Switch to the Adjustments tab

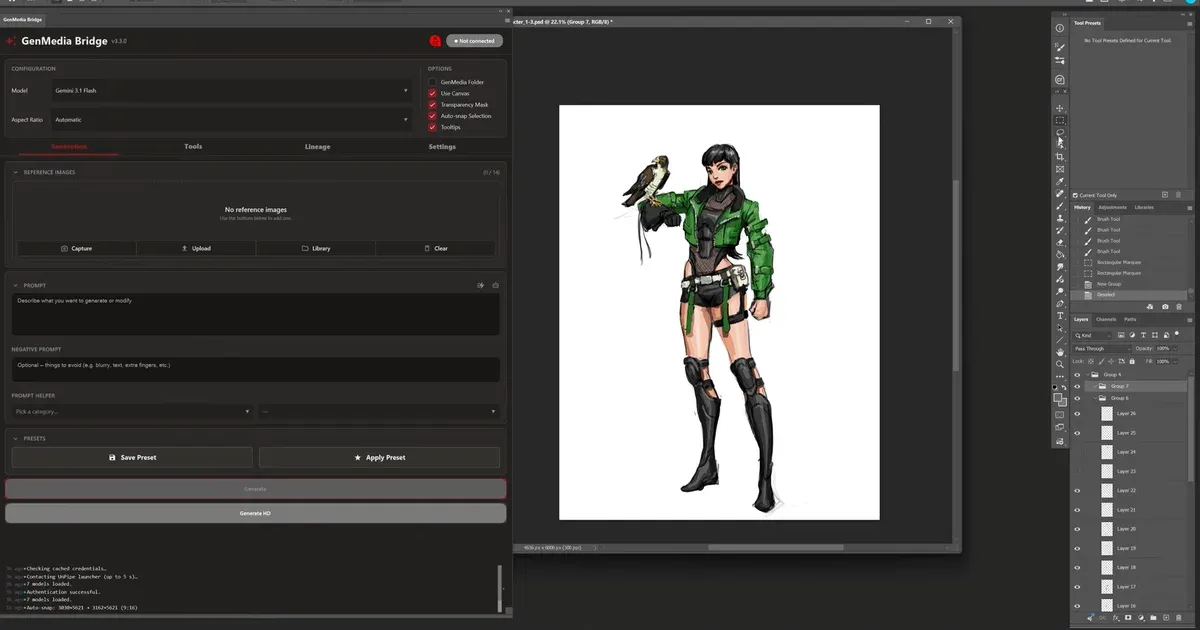click(1113, 207)
